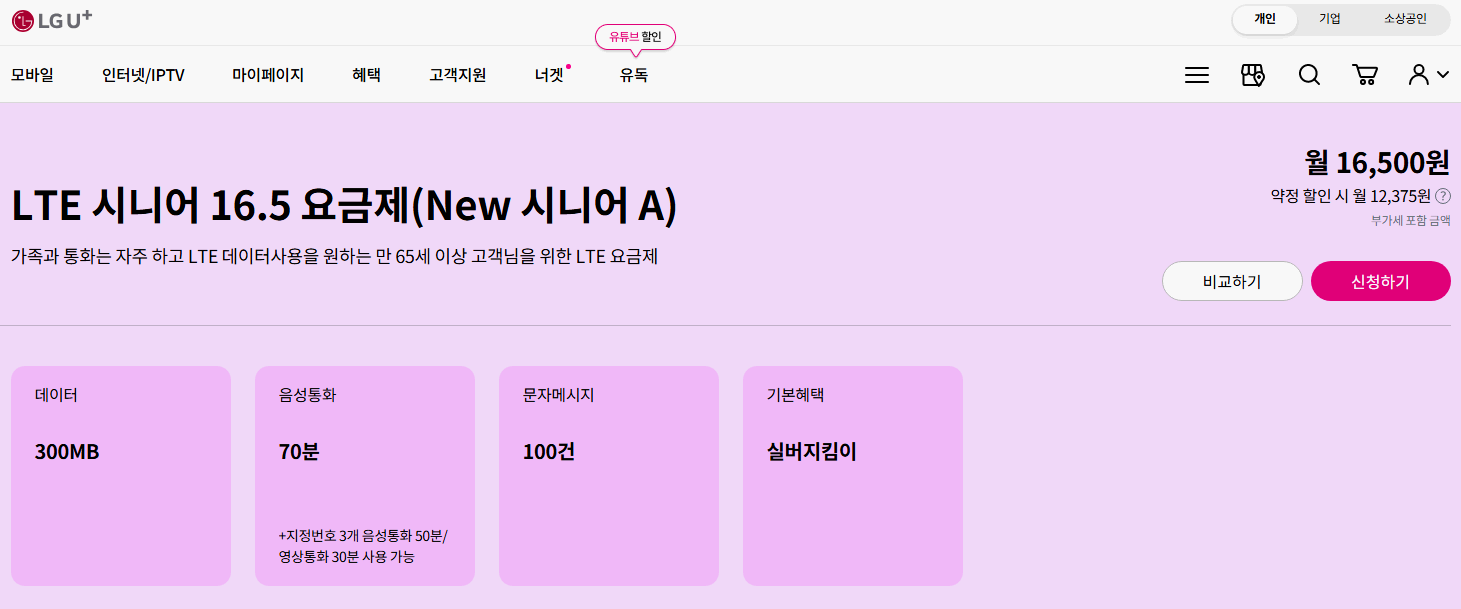Open the 유독 page
This screenshot has width=1461, height=609.
pos(633,74)
